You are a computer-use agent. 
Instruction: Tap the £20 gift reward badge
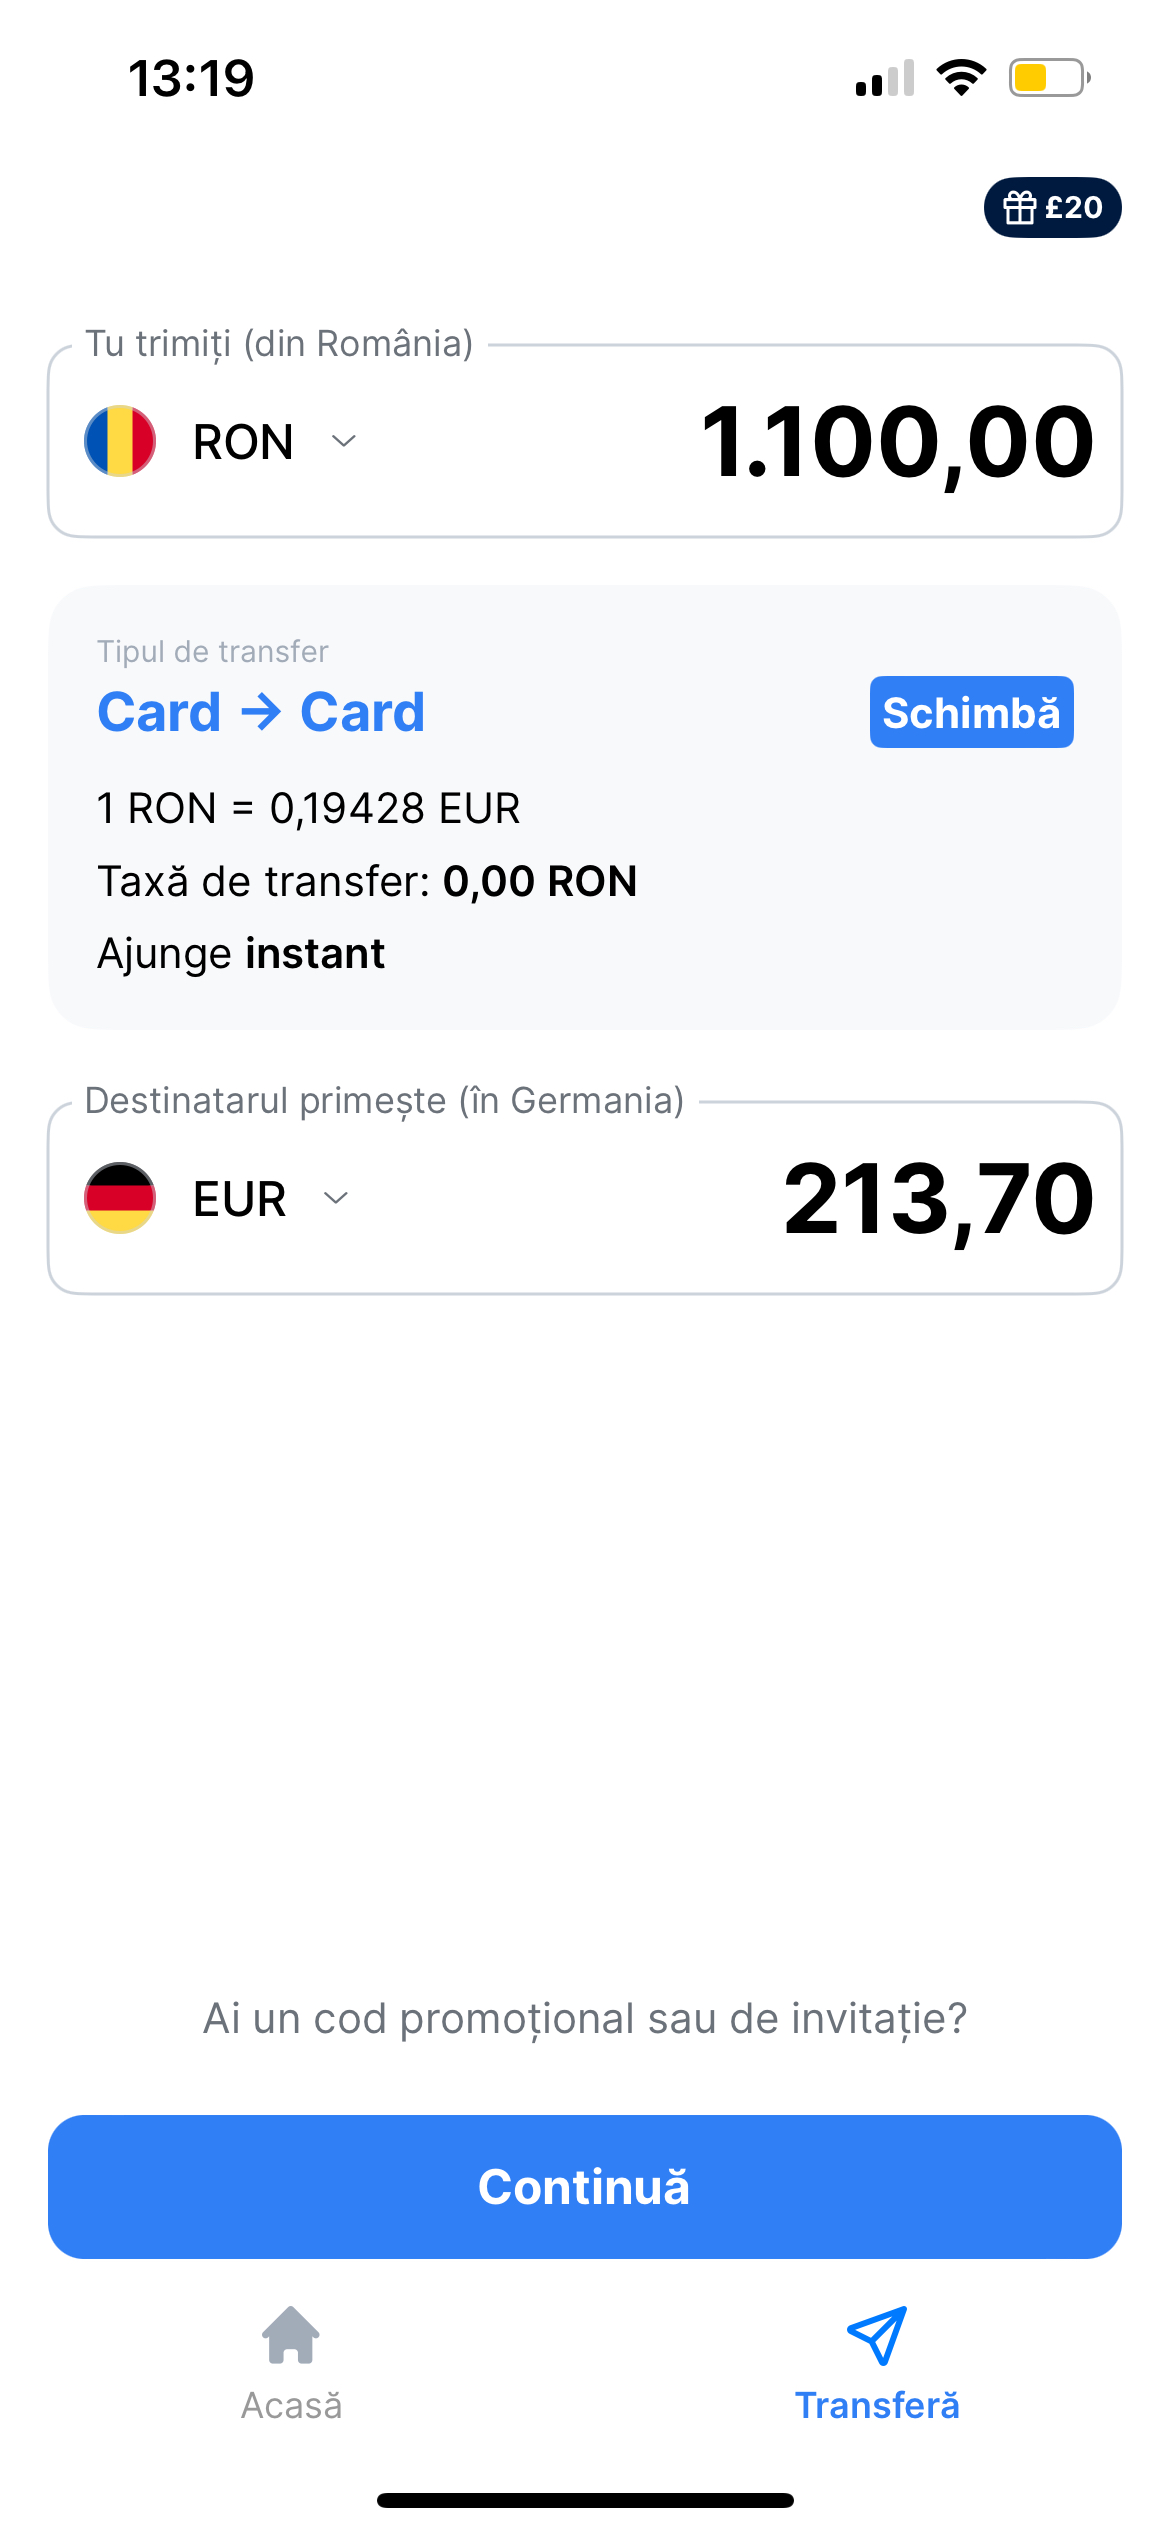(1052, 208)
